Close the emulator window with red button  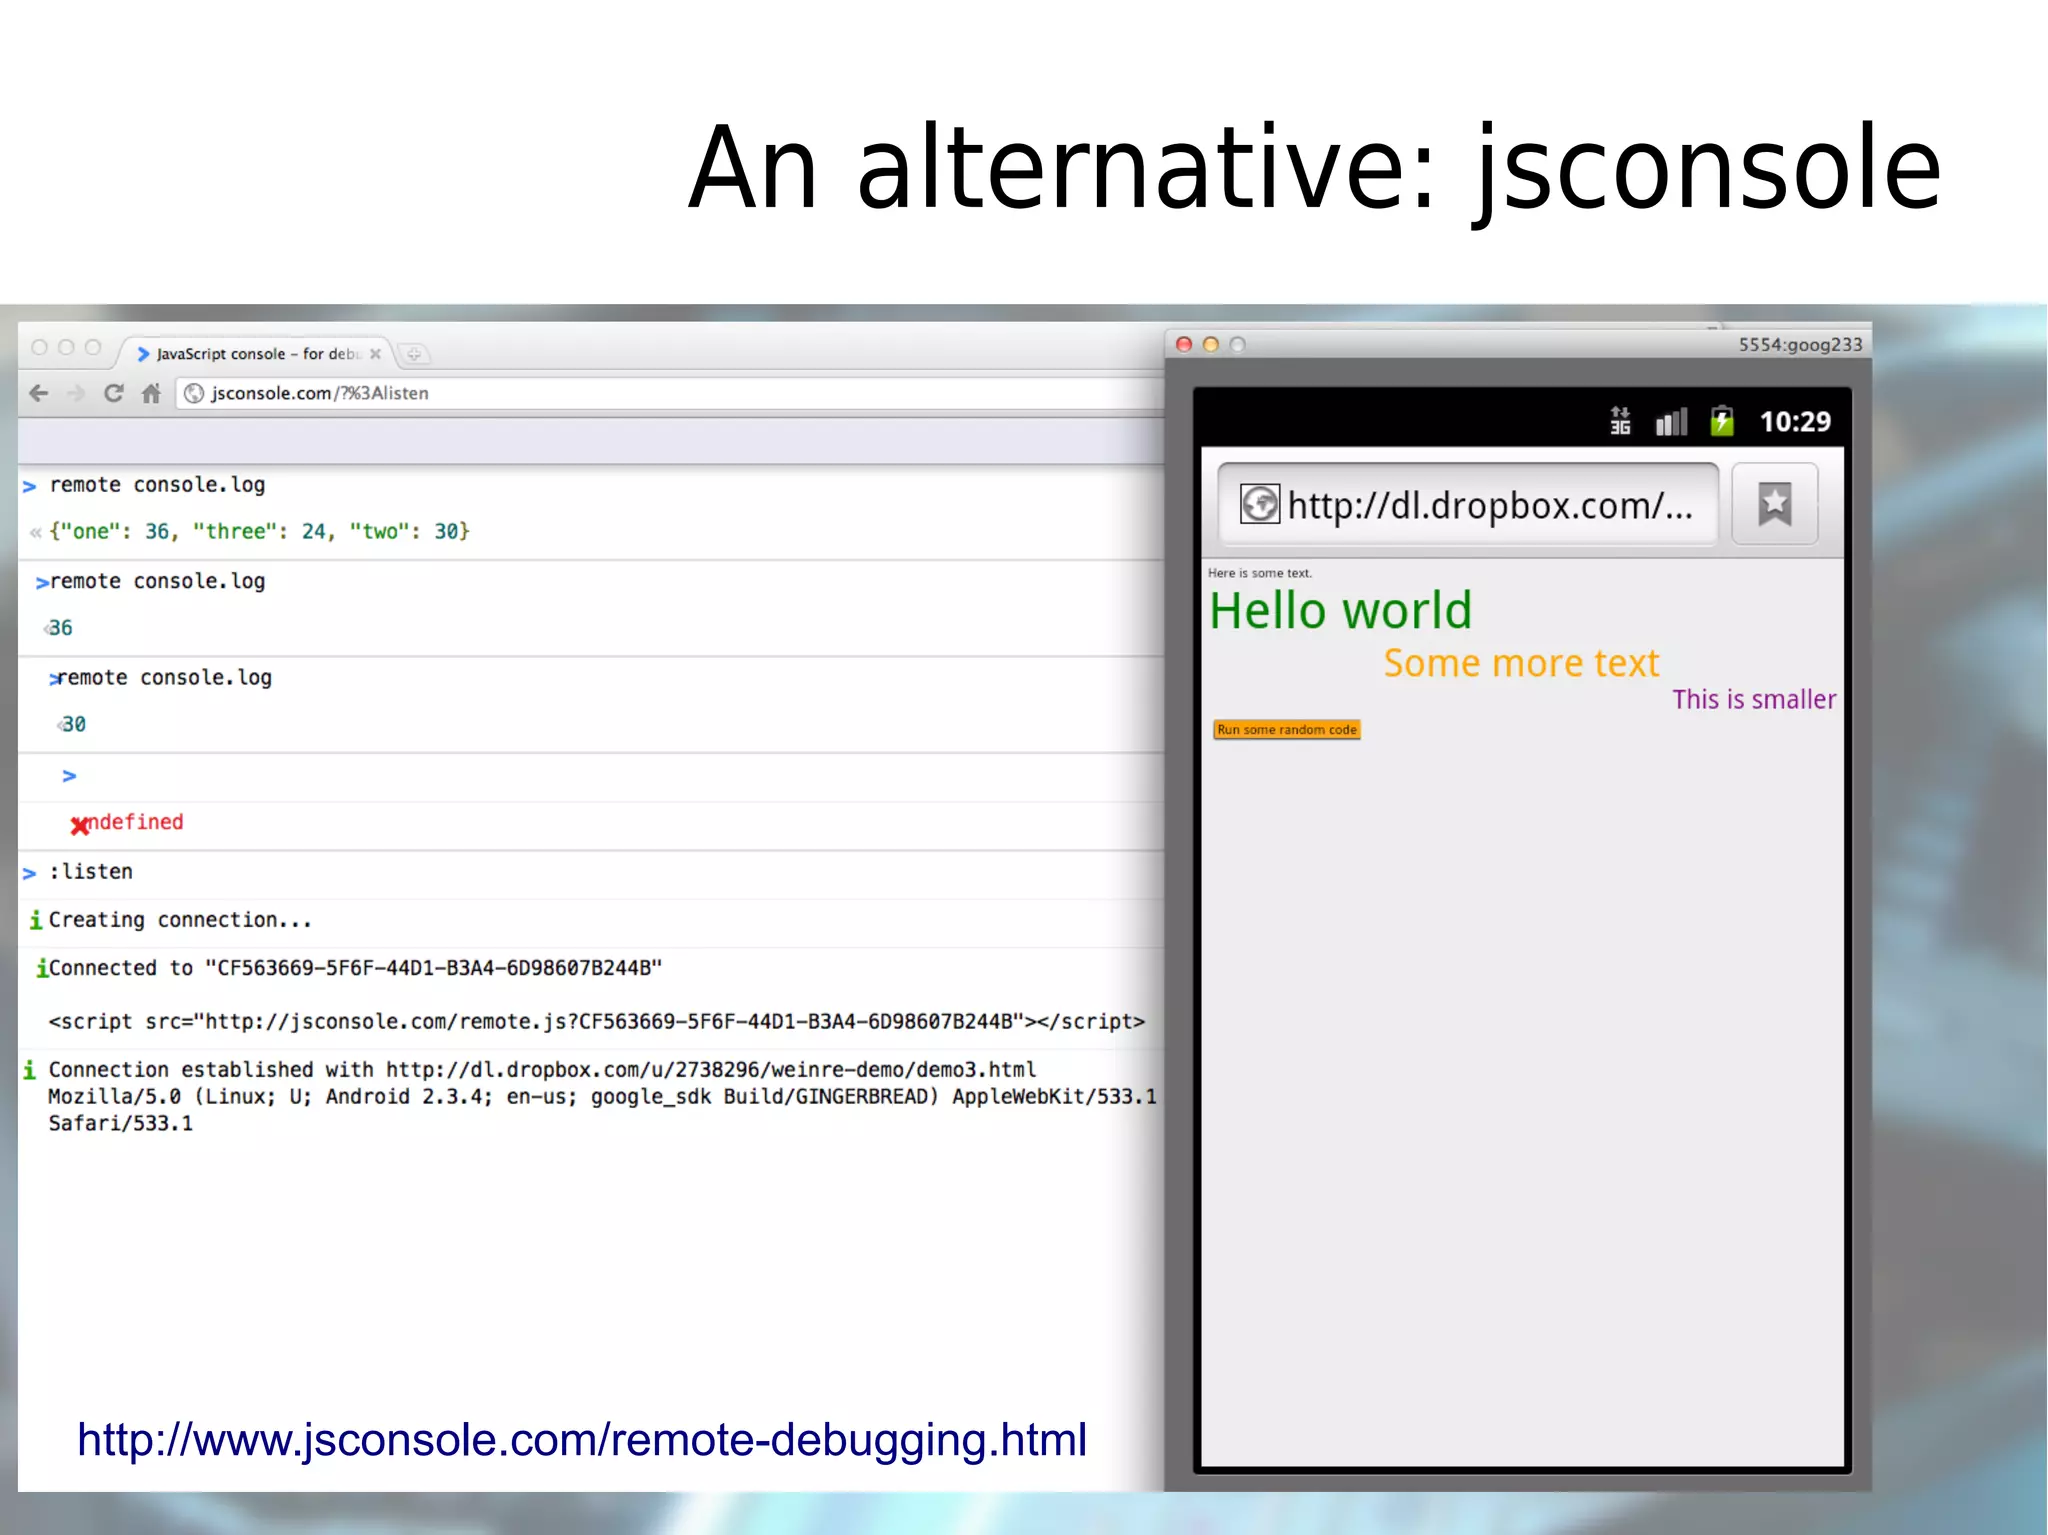point(1184,344)
